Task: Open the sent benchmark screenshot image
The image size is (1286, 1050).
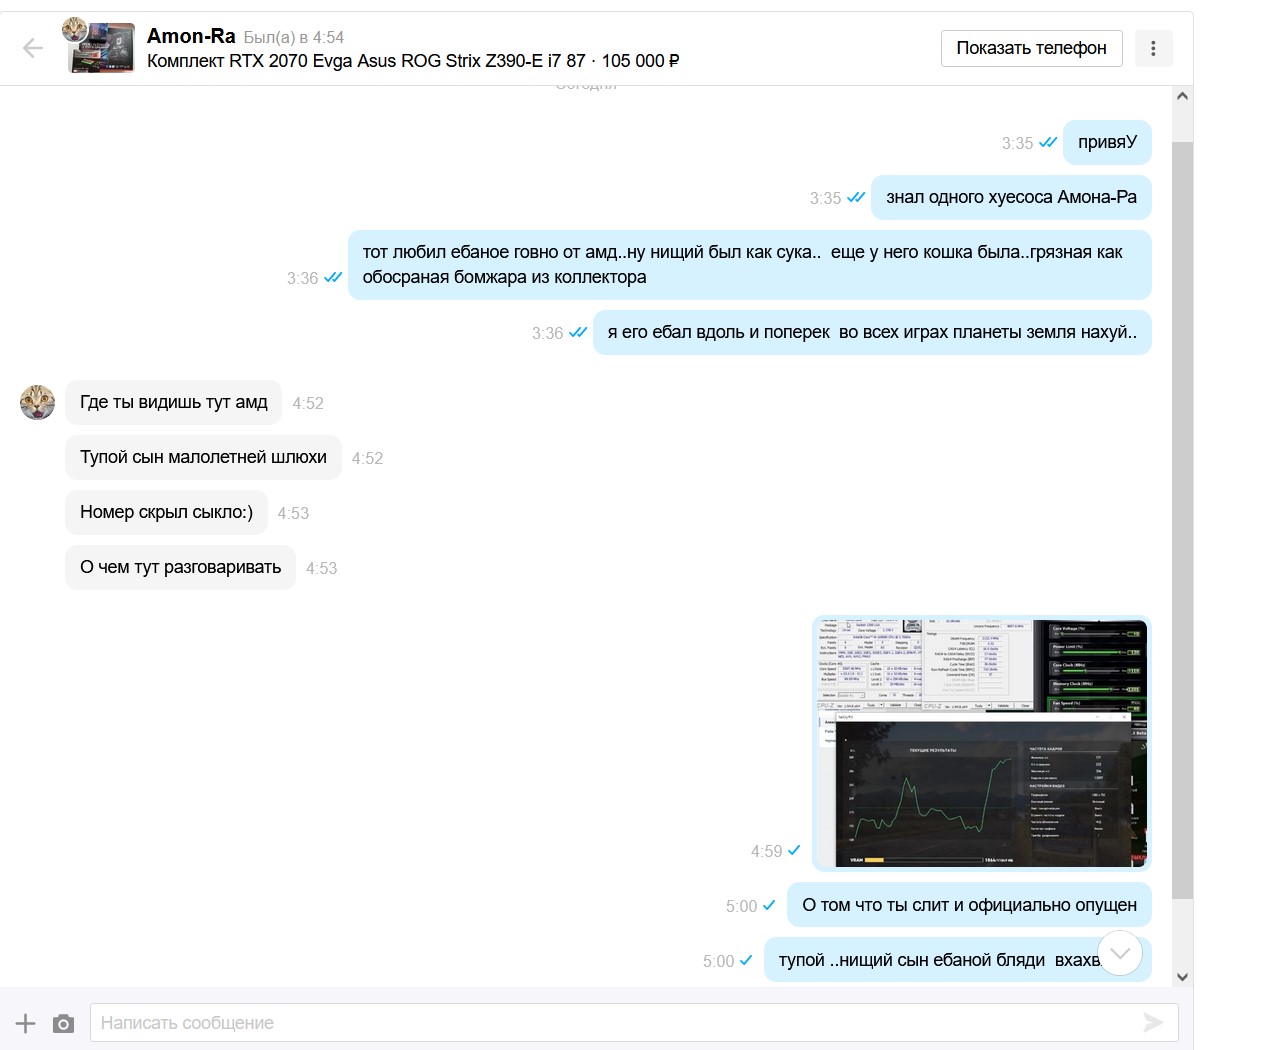Action: tap(982, 743)
